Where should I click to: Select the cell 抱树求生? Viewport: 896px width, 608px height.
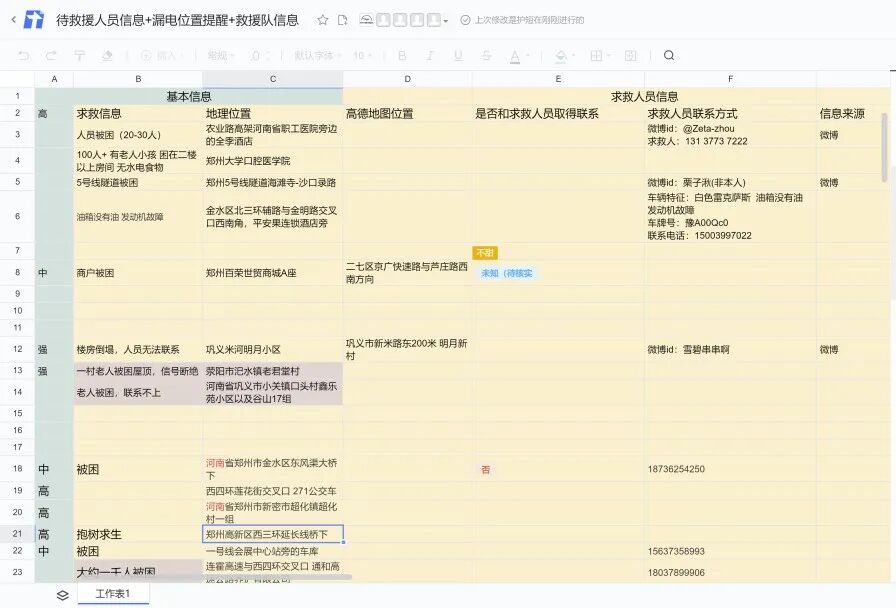coord(138,534)
